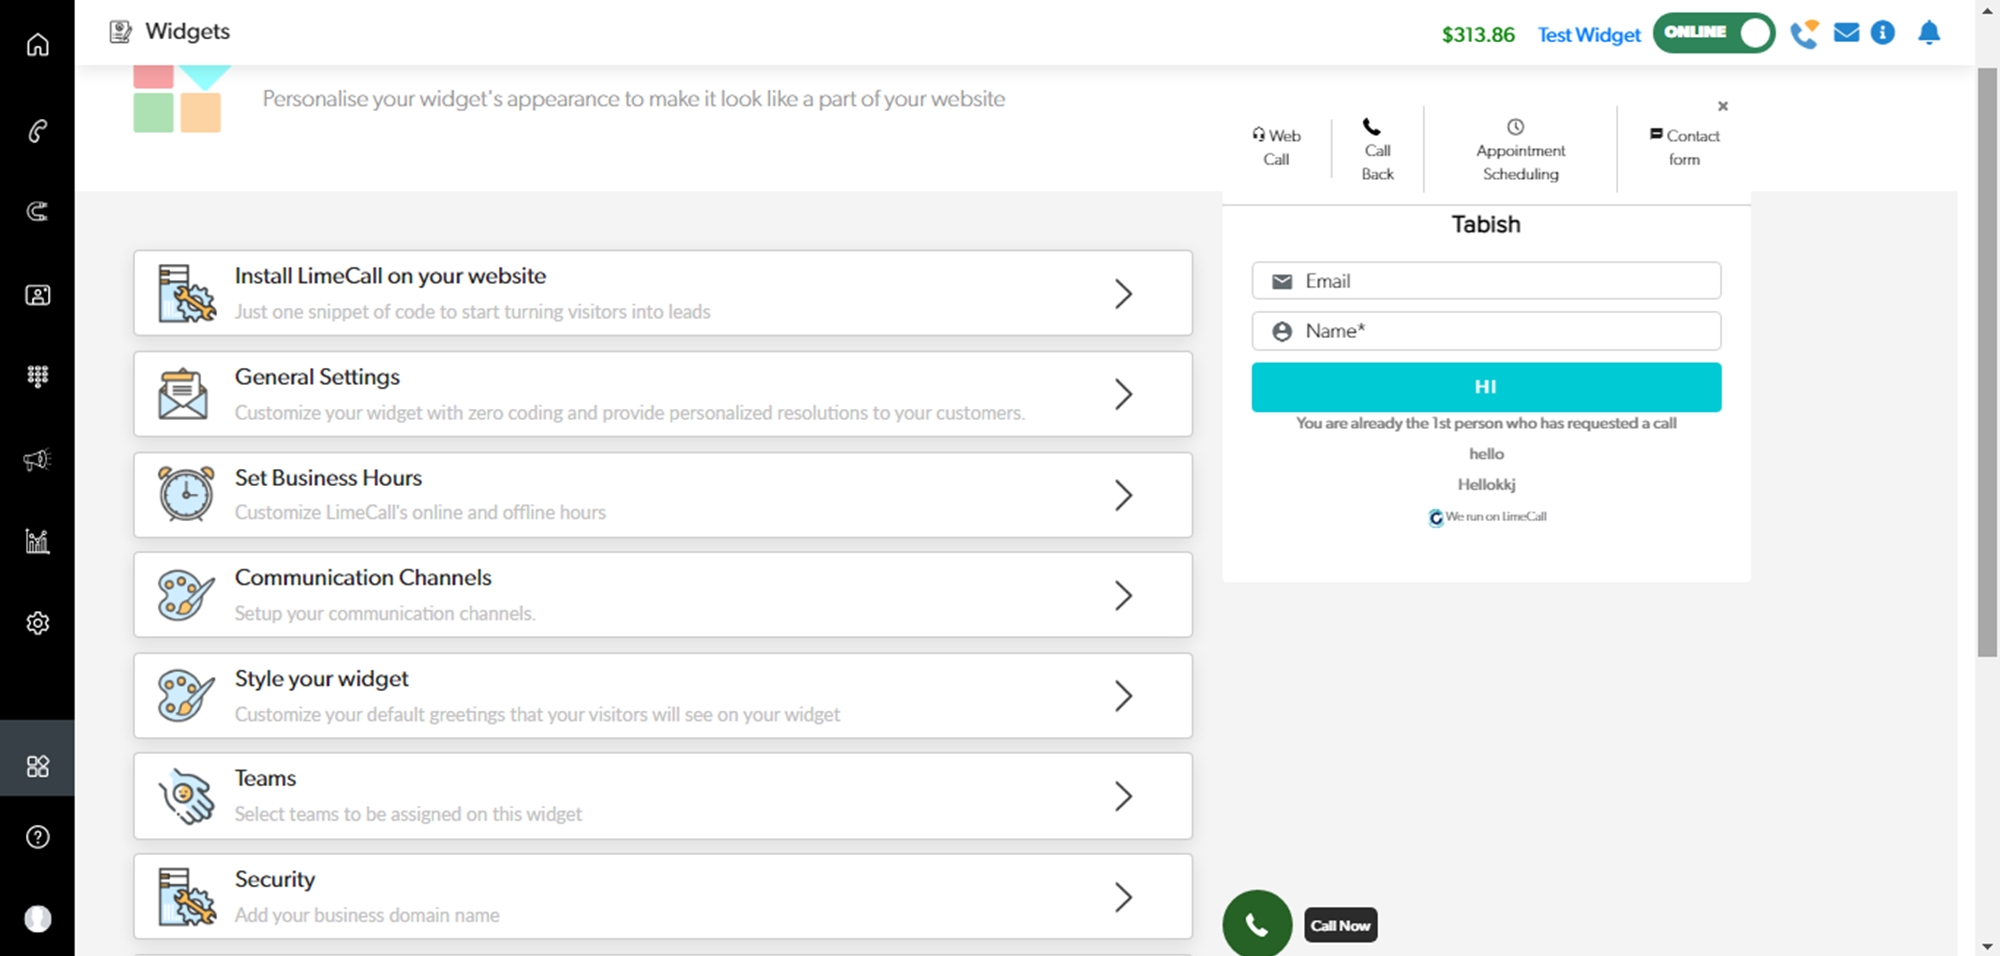Click the blue envelope icon in header
This screenshot has width=2000, height=956.
(1846, 33)
